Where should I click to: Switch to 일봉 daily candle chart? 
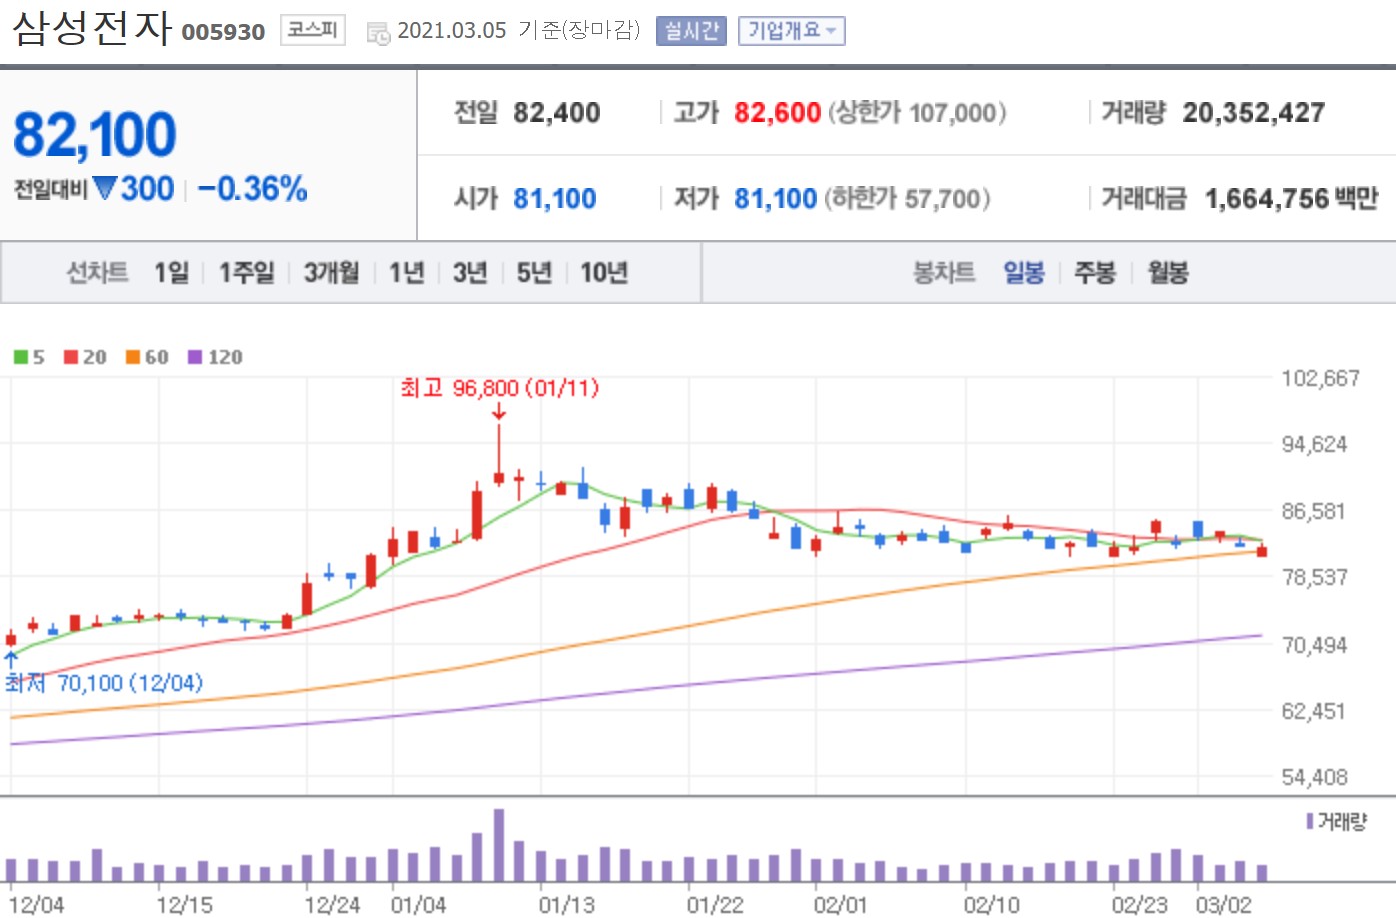pos(1024,272)
